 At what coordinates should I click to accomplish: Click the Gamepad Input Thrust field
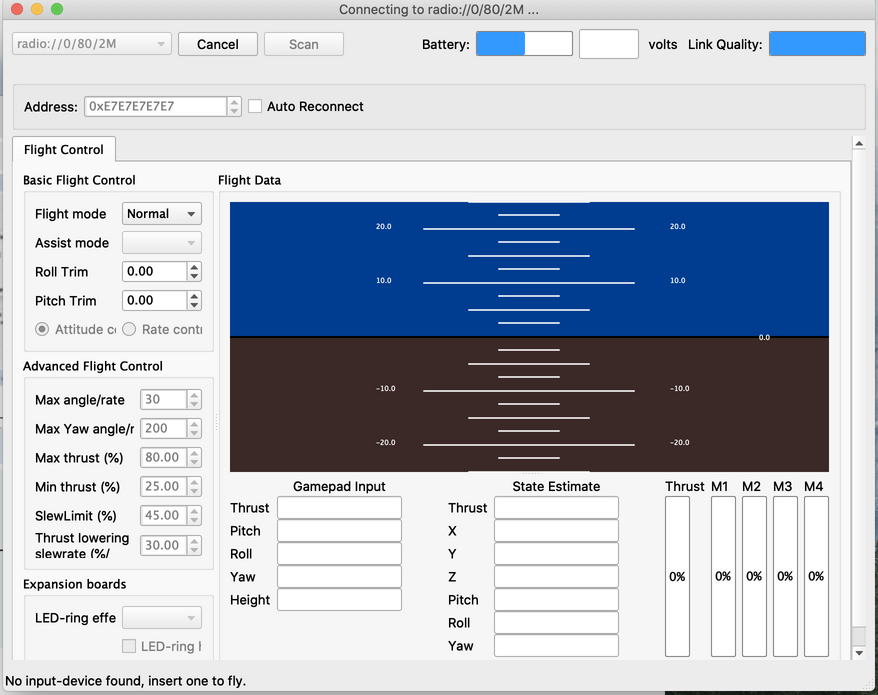(x=339, y=508)
